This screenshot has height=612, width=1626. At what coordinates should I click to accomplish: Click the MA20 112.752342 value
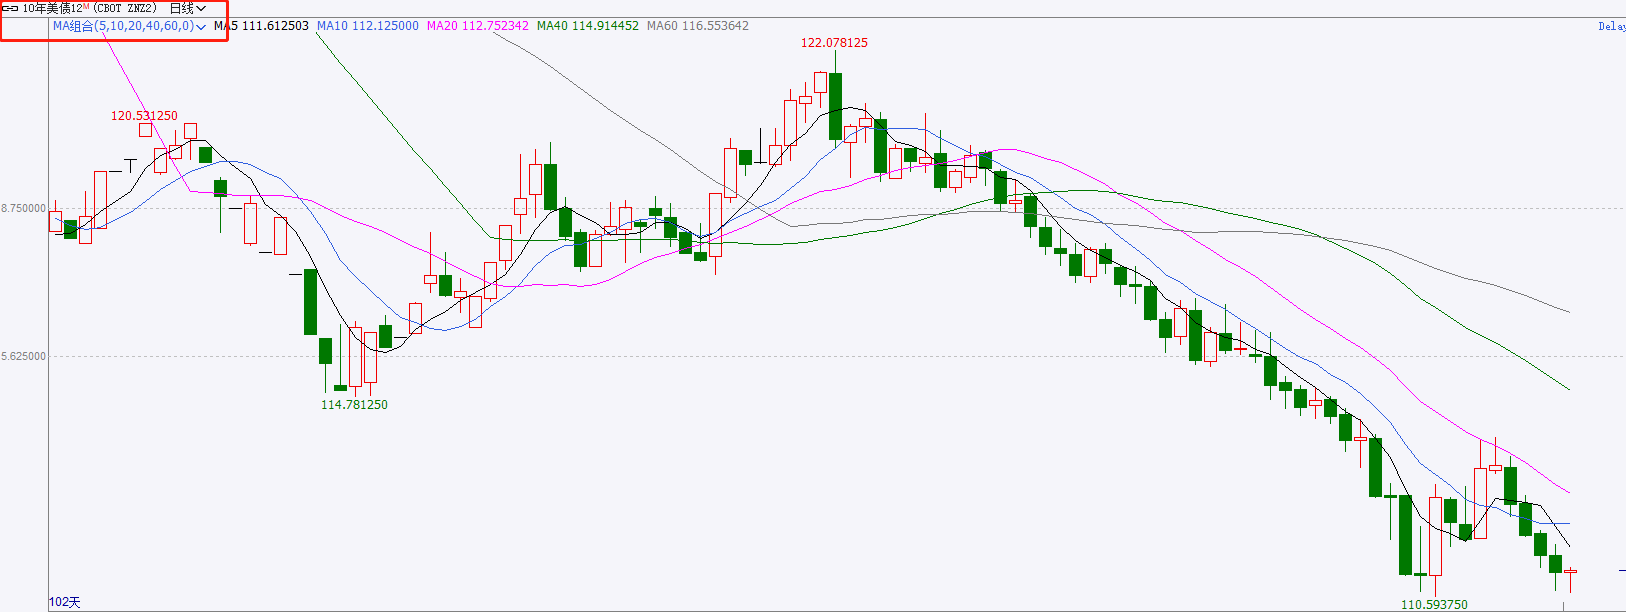[x=478, y=26]
